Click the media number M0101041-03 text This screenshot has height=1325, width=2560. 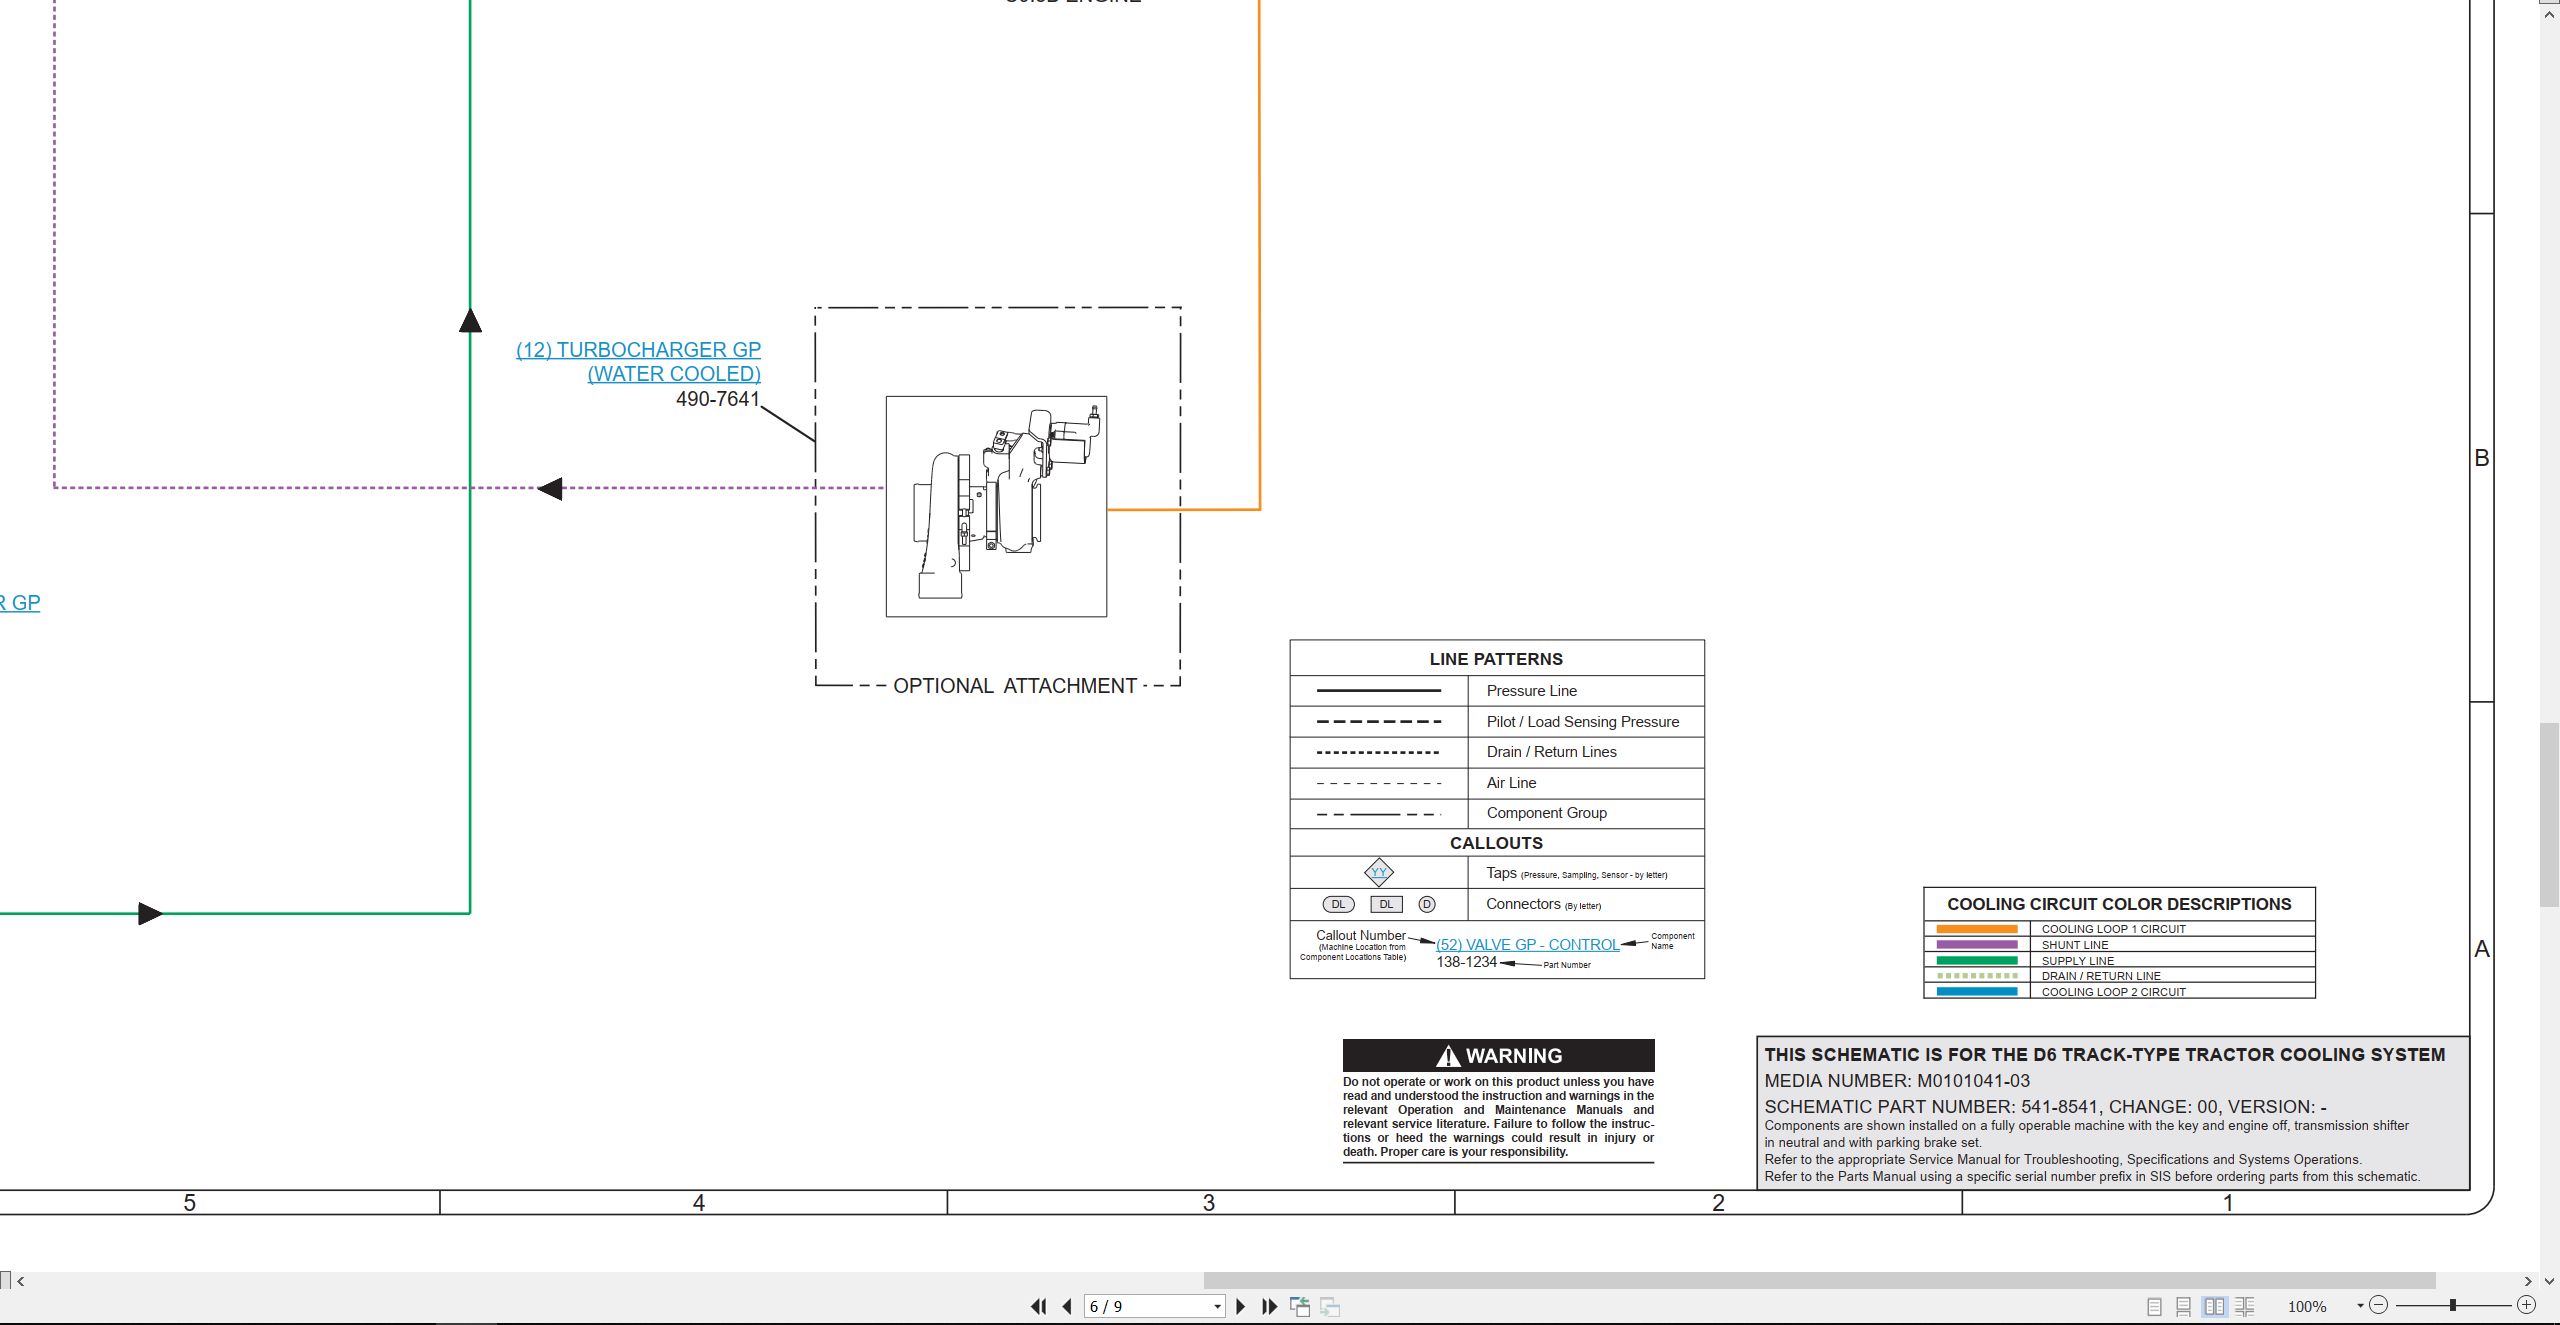pyautogui.click(x=1897, y=1081)
